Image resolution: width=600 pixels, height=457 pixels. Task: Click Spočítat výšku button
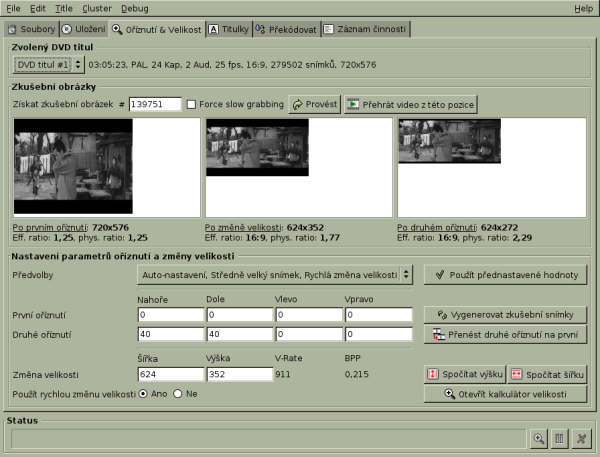[463, 374]
